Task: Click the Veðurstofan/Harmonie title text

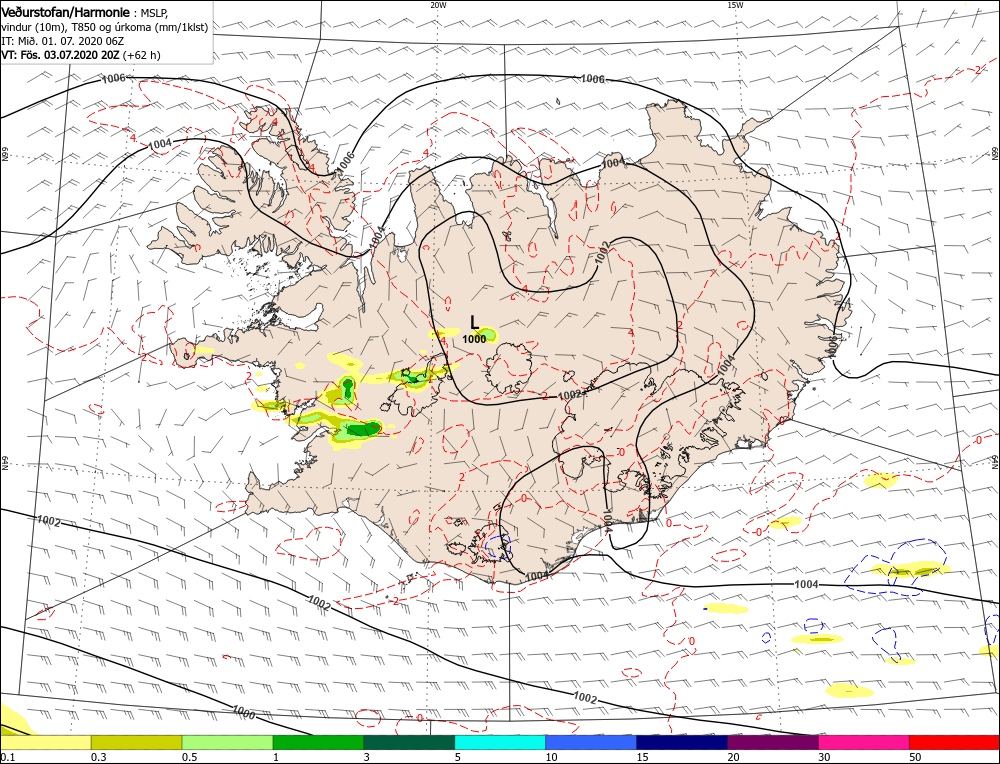Action: coord(66,12)
